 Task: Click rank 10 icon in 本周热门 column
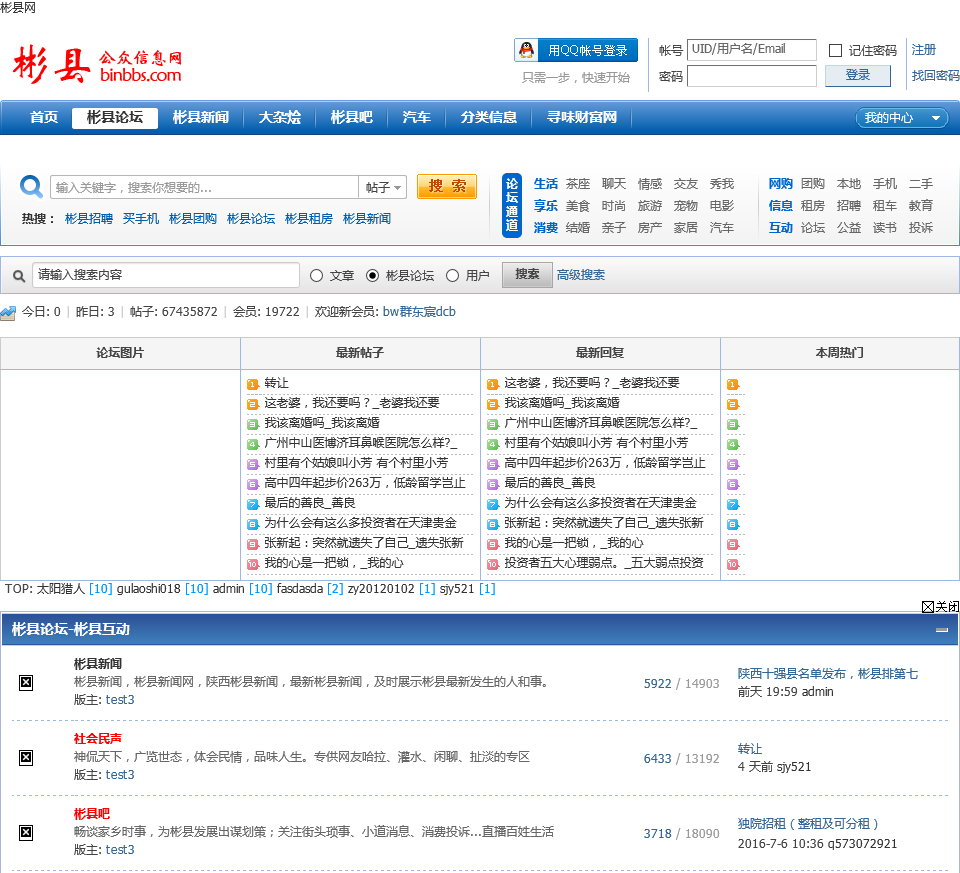click(733, 564)
